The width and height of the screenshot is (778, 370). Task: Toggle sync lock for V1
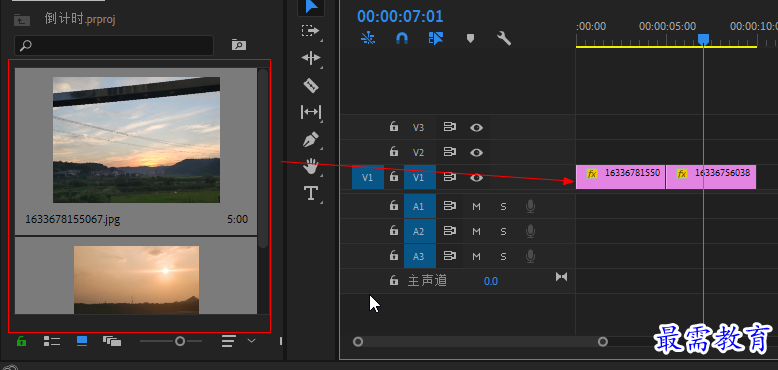(x=450, y=177)
